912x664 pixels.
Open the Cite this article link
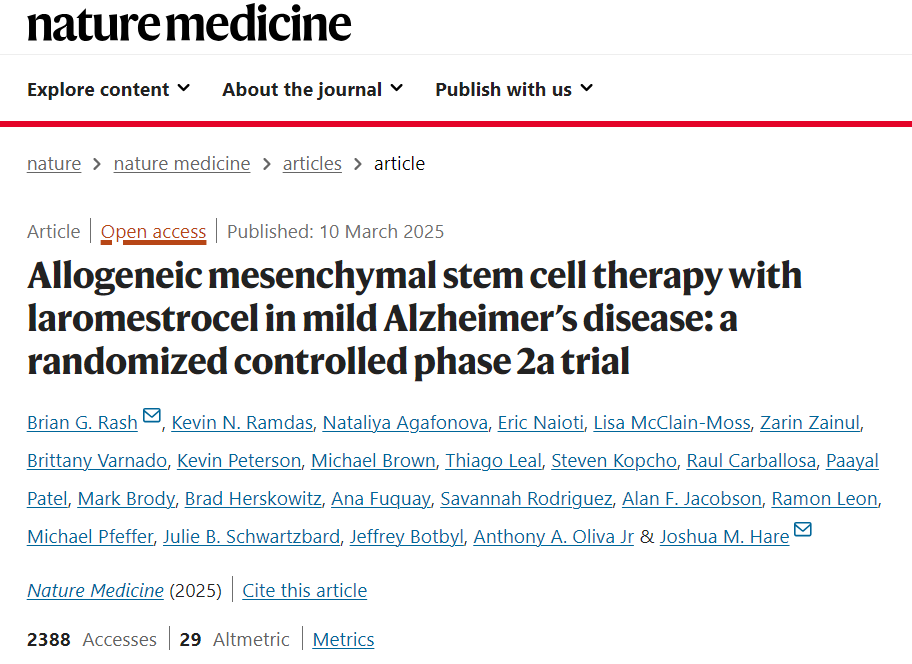click(x=305, y=590)
